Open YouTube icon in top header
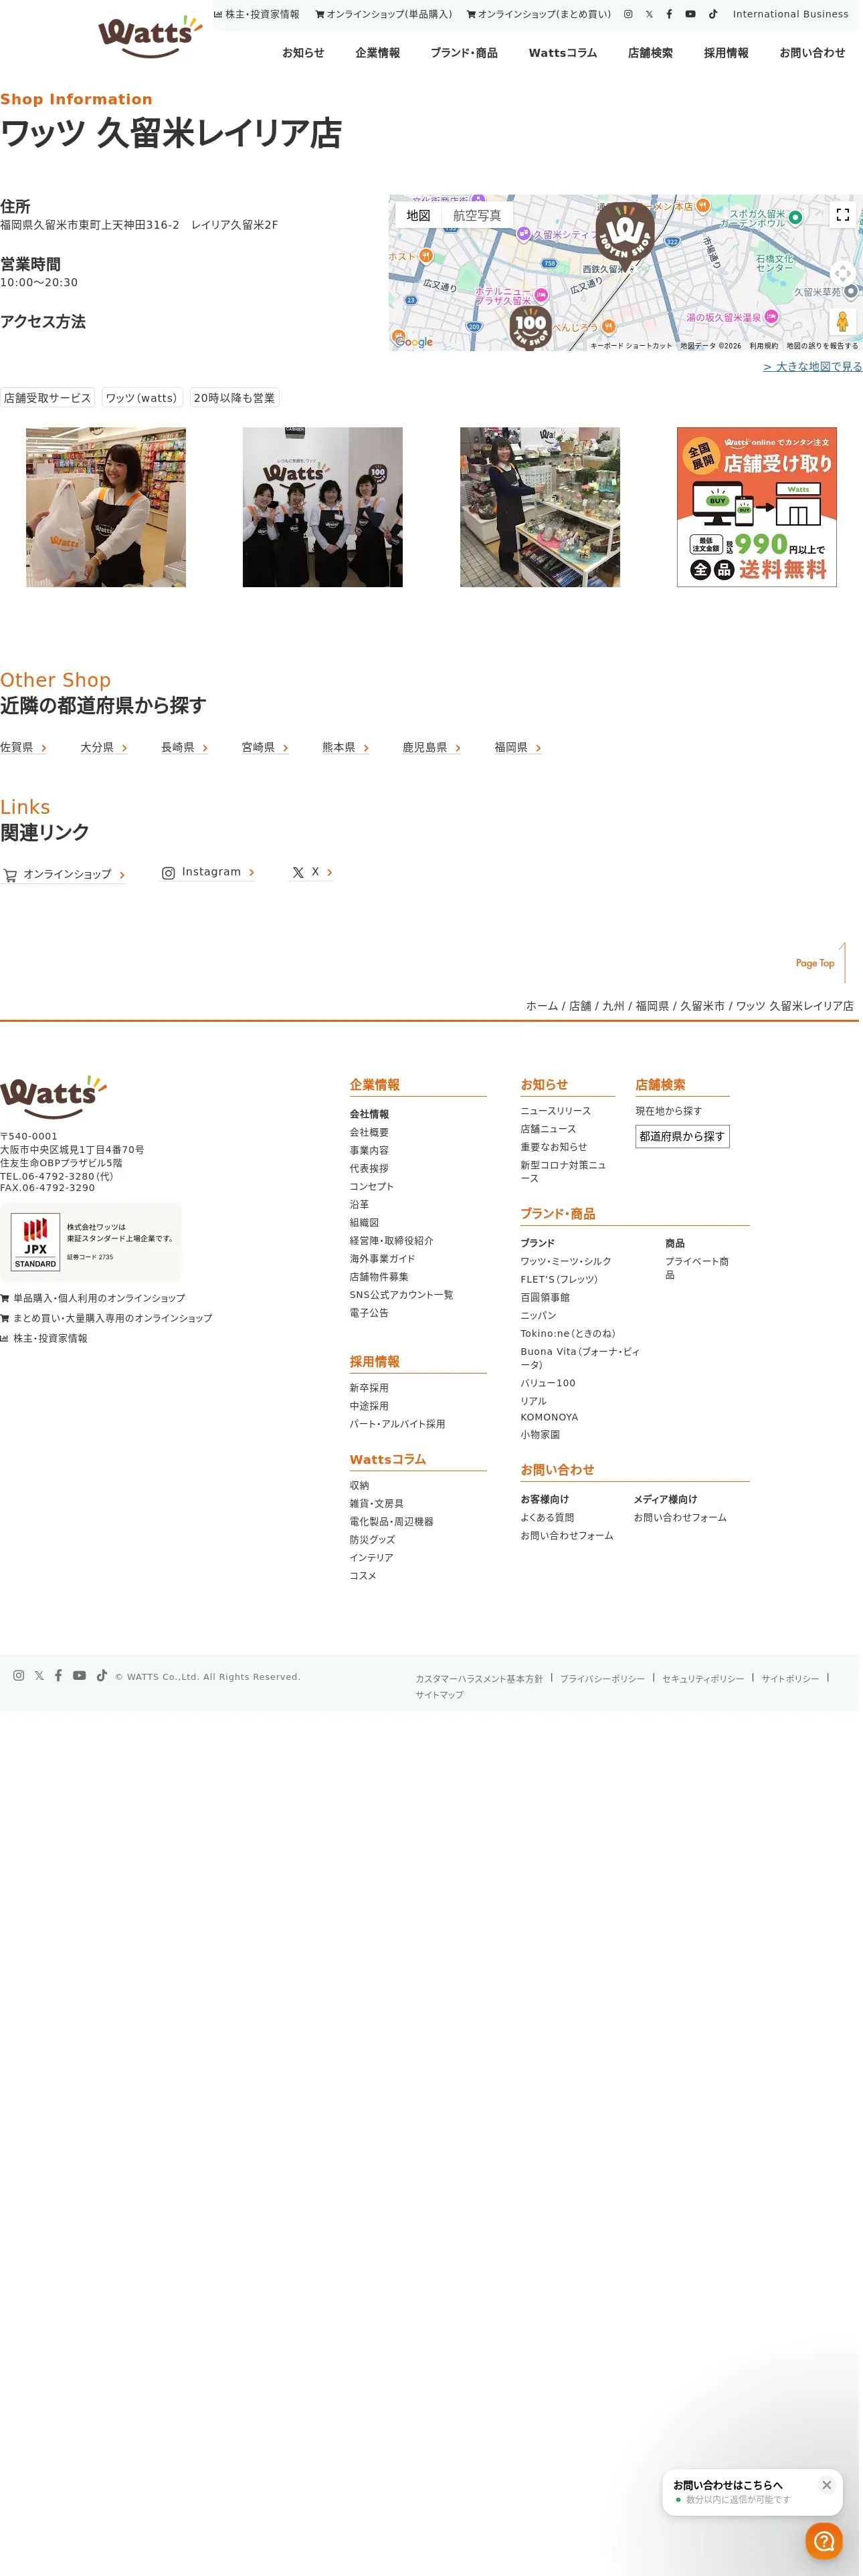 pyautogui.click(x=690, y=14)
